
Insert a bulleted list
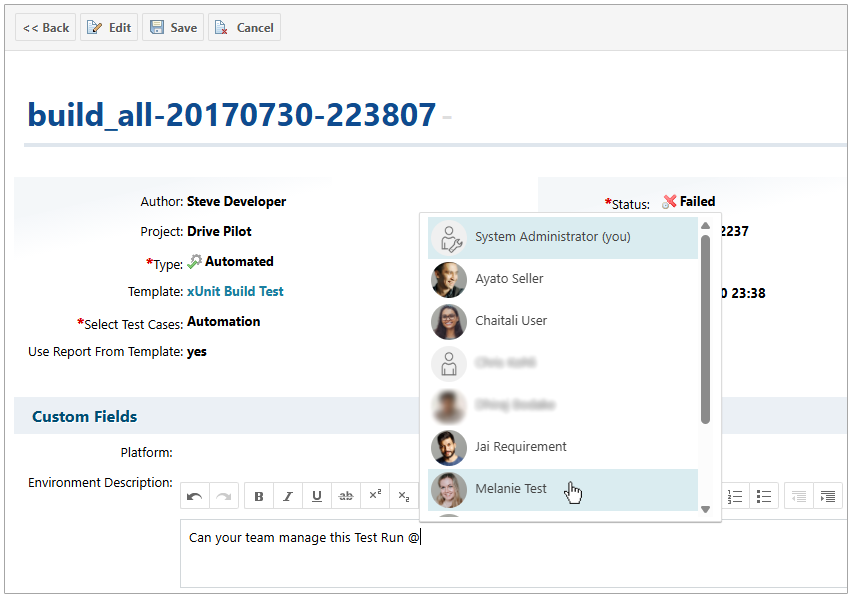point(764,496)
